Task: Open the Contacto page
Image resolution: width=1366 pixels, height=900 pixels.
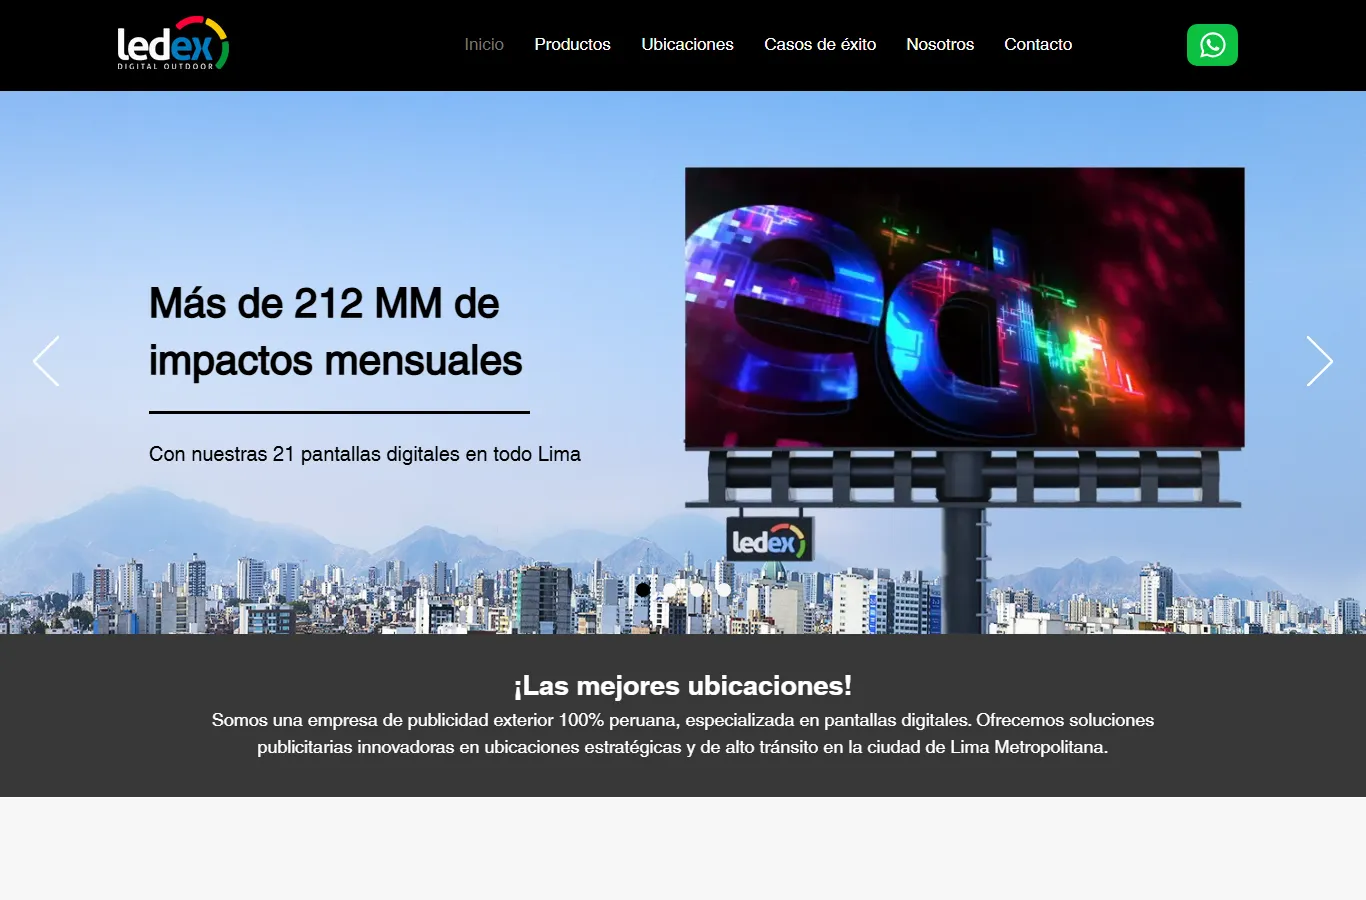Action: coord(1038,45)
